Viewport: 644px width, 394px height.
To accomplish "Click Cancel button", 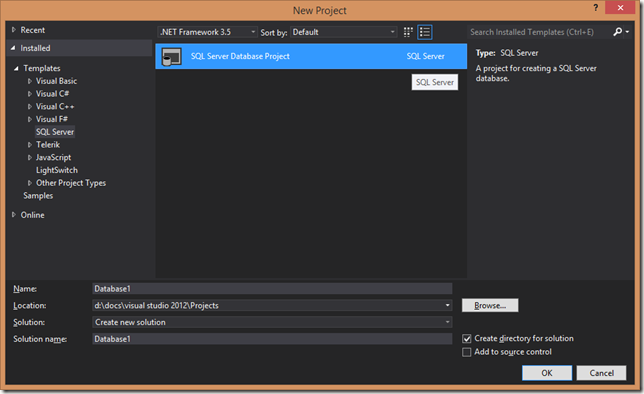I will point(601,373).
